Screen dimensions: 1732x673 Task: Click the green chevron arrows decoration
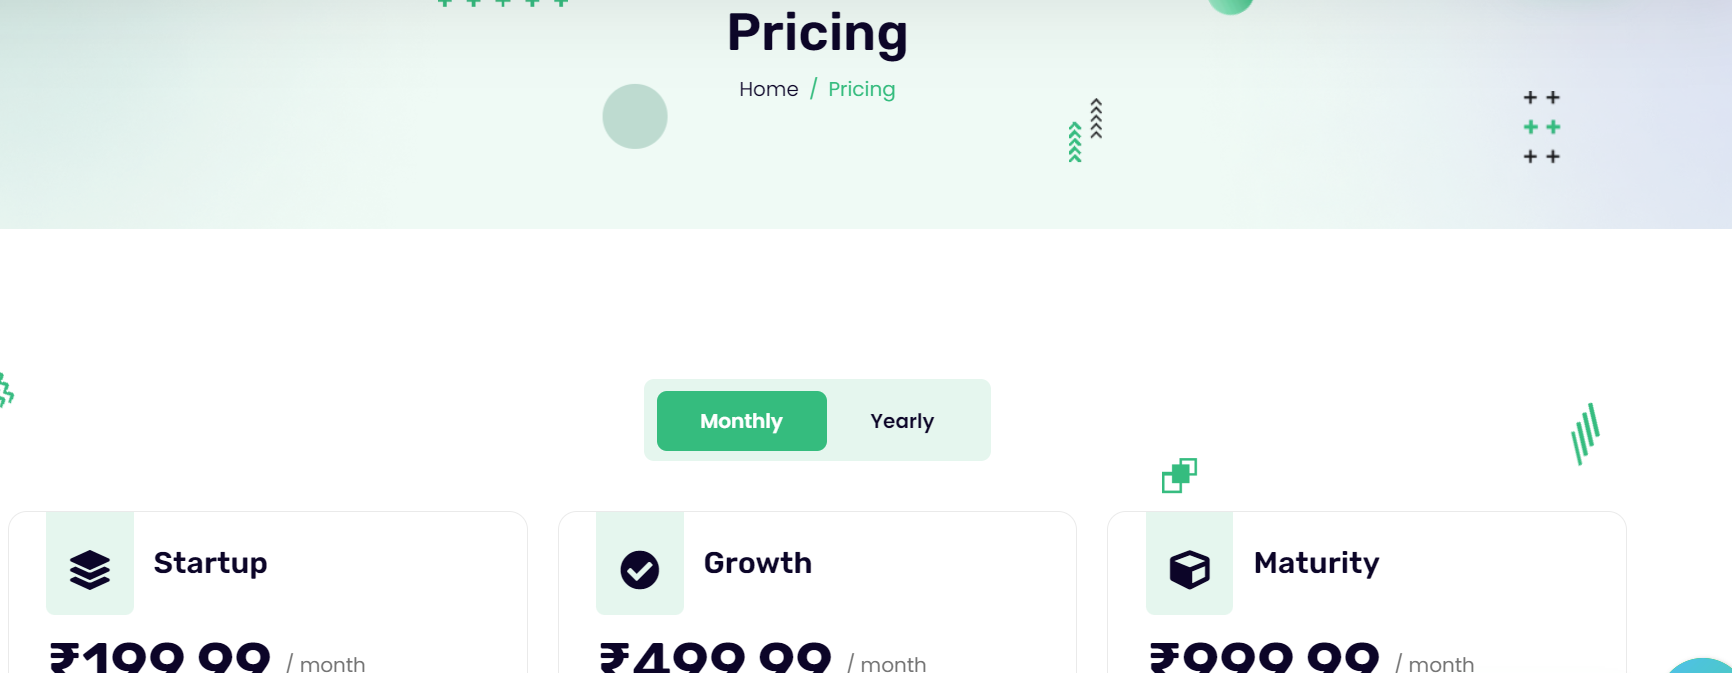[x=1075, y=142]
